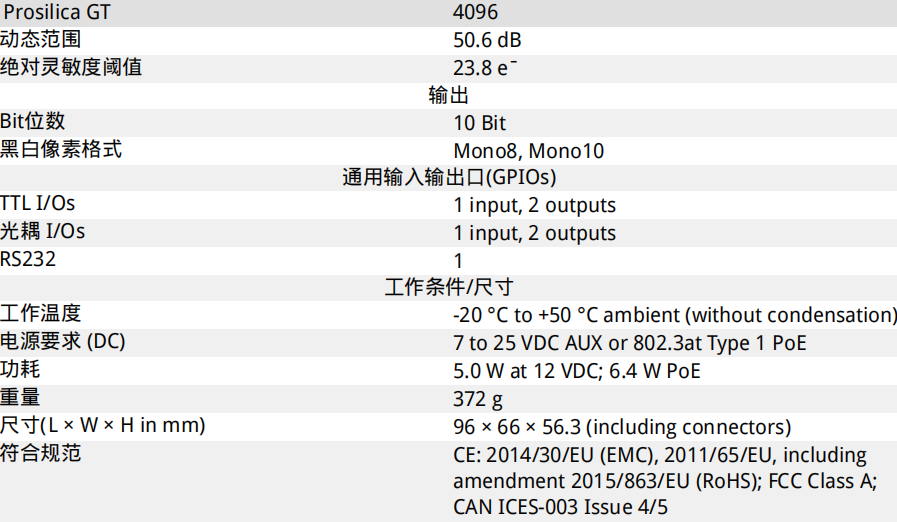Image resolution: width=897 pixels, height=522 pixels.
Task: Click the 通用输入输出口(GPIOs) section header
Action: [x=449, y=177]
